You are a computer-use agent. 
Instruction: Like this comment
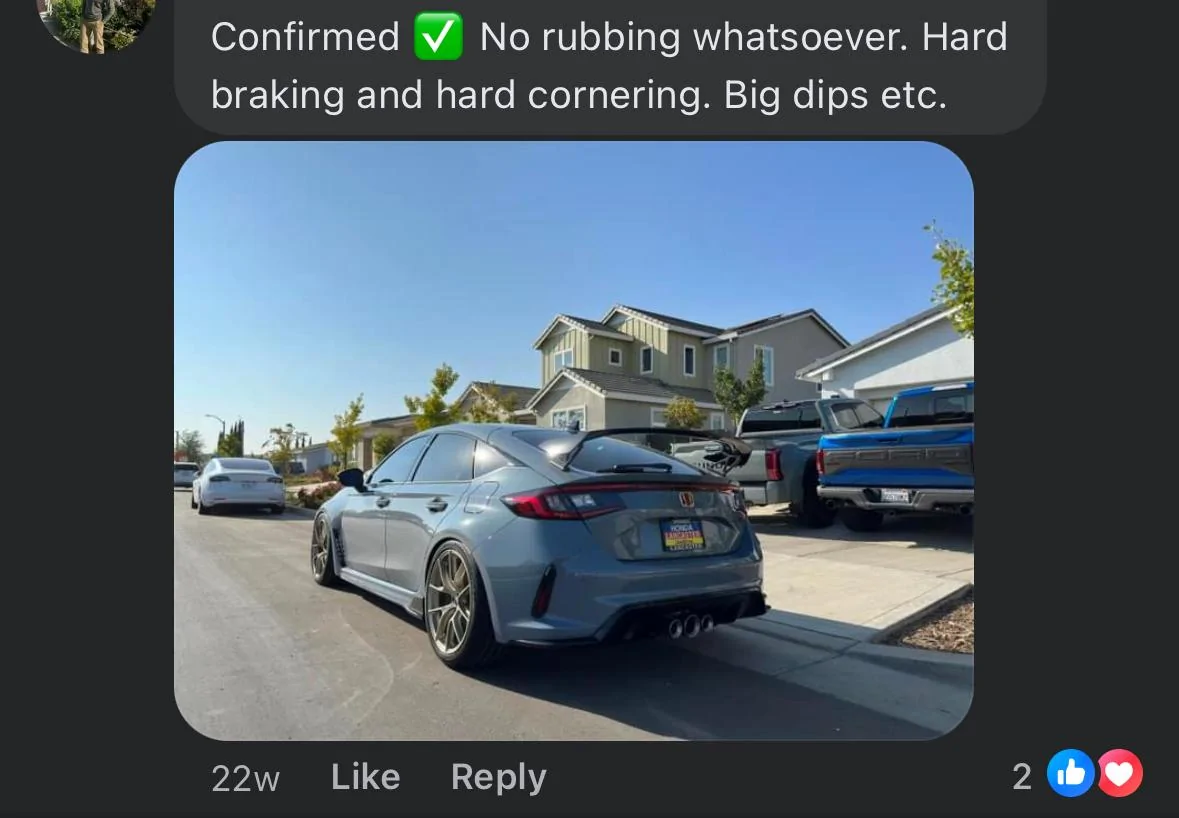365,777
